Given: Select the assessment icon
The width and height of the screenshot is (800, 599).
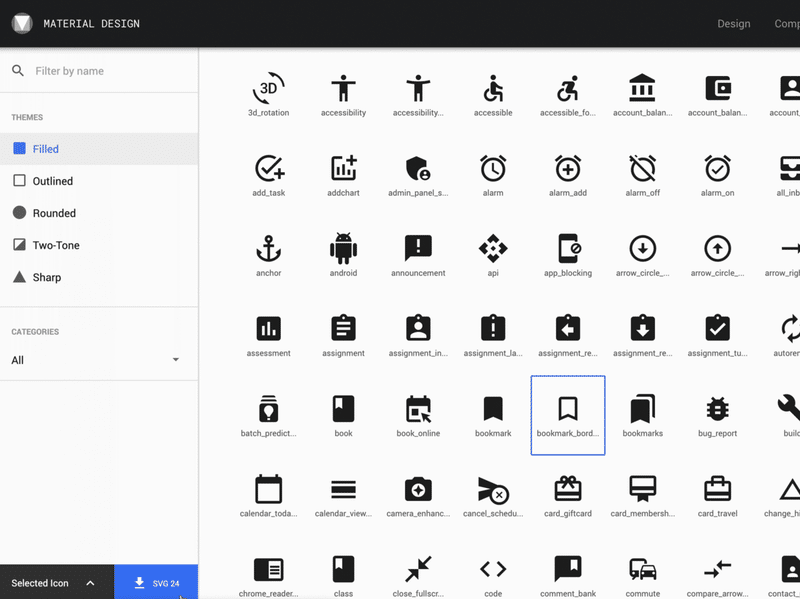Looking at the screenshot, I should click(x=268, y=329).
